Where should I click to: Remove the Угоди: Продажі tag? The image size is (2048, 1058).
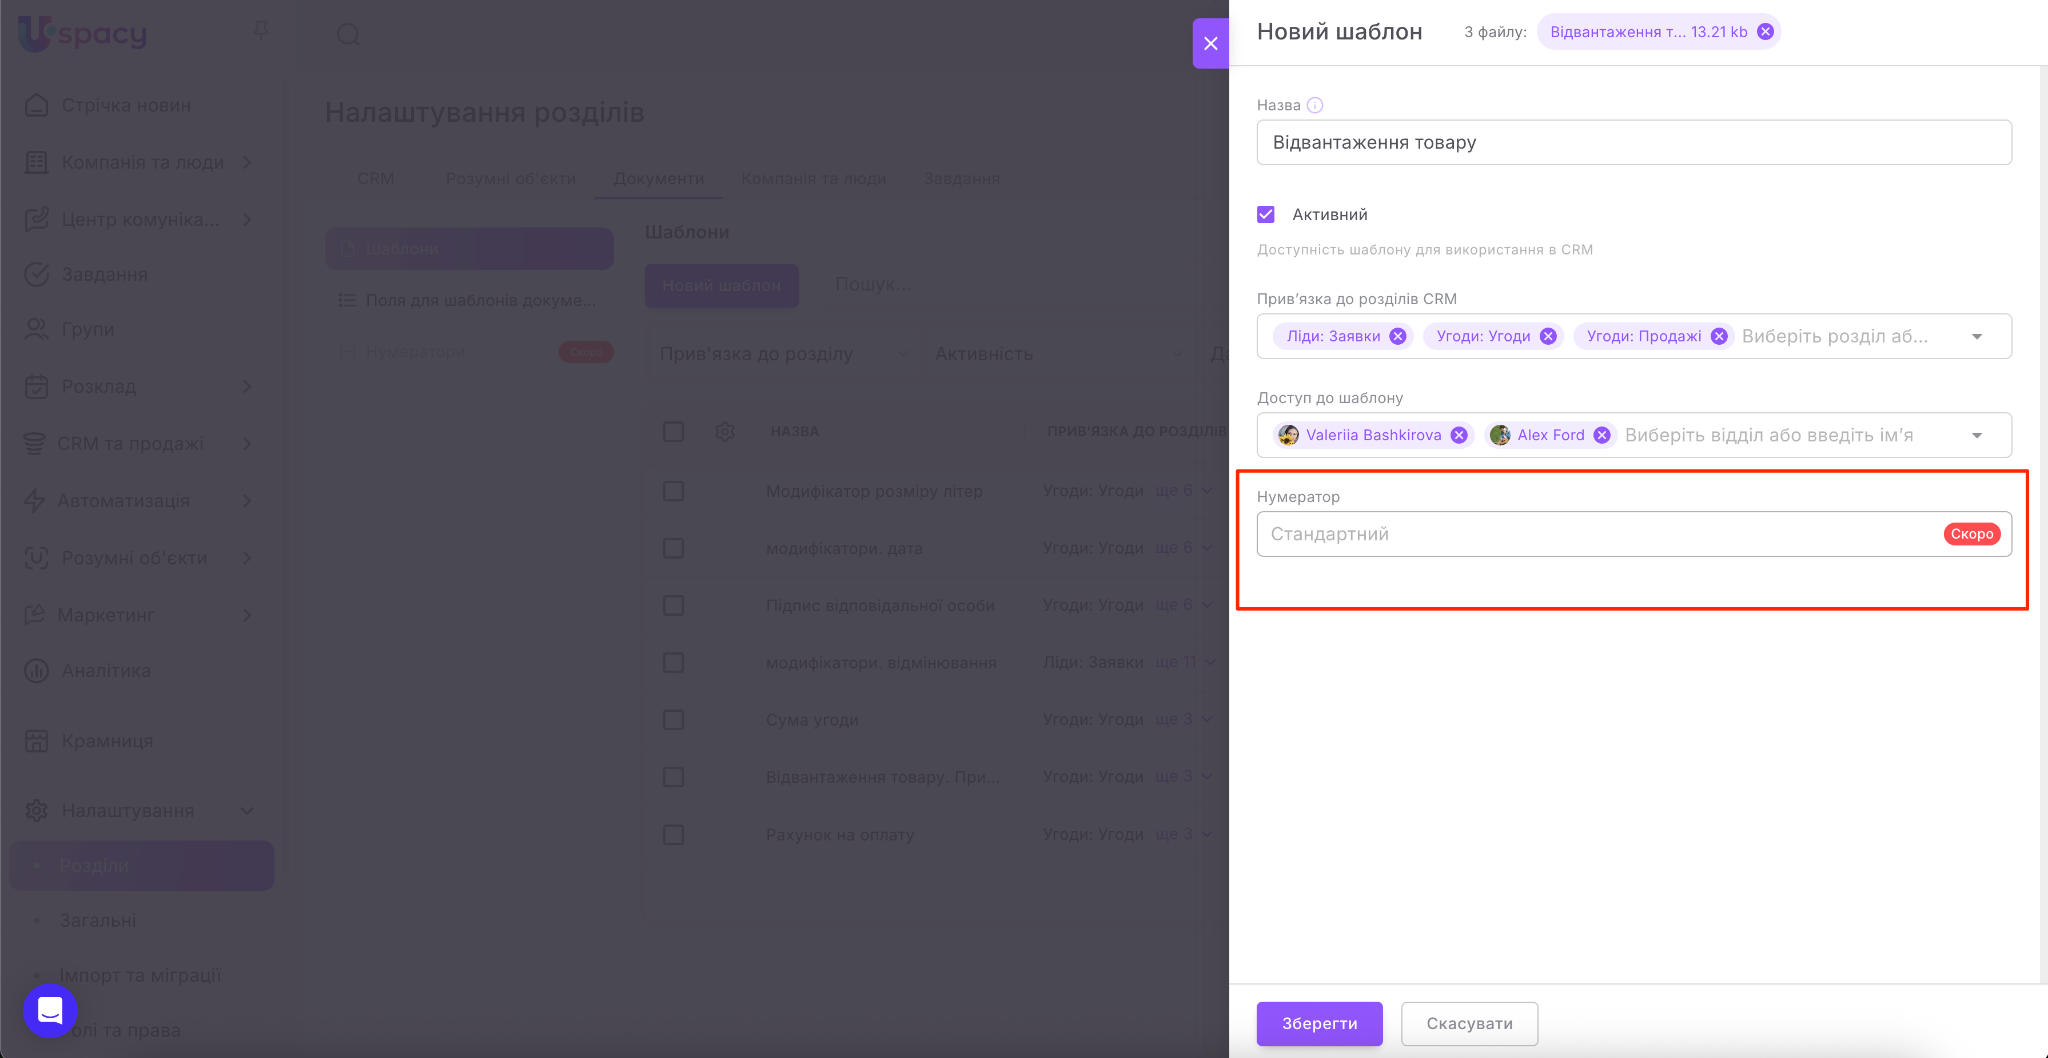(x=1719, y=336)
